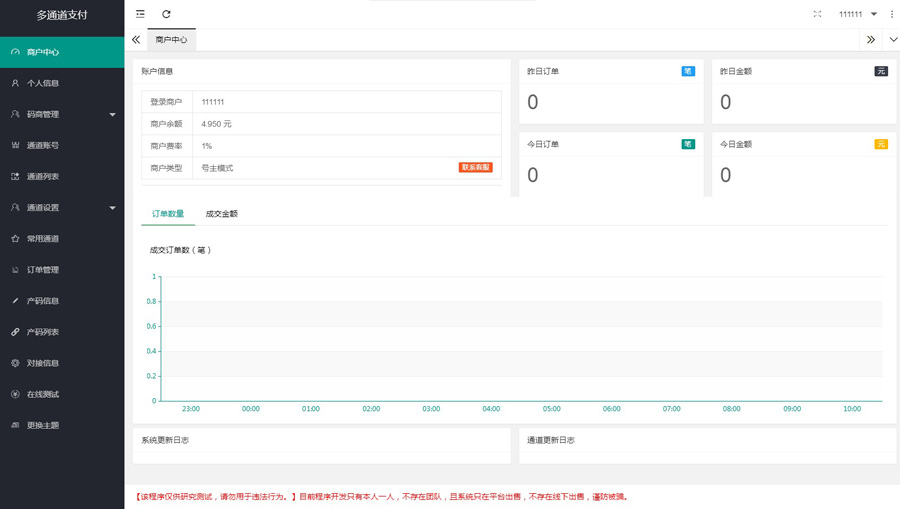Open the tab operations dropdown chevron

(892, 40)
